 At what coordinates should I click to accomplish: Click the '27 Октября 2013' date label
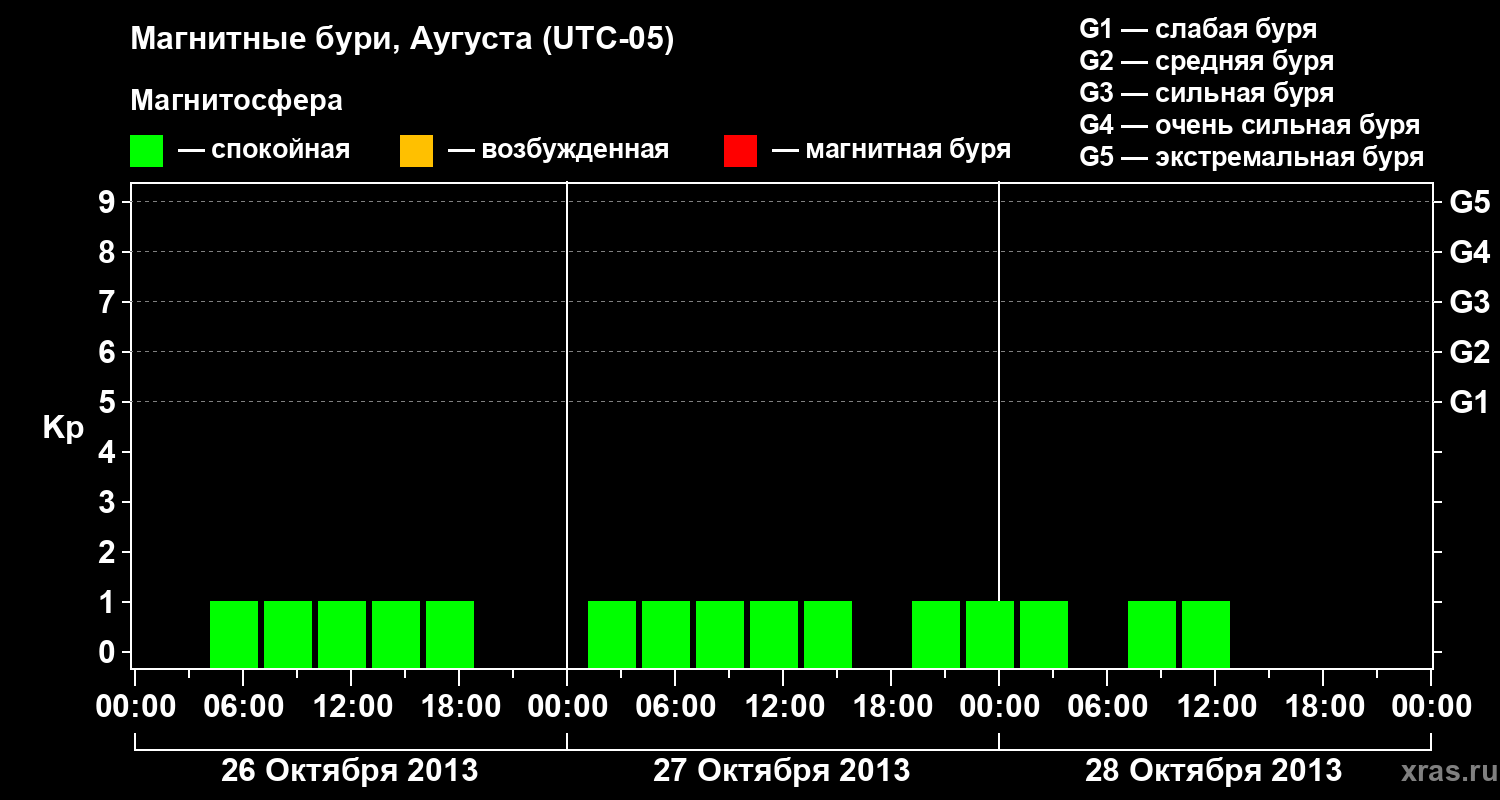782,771
